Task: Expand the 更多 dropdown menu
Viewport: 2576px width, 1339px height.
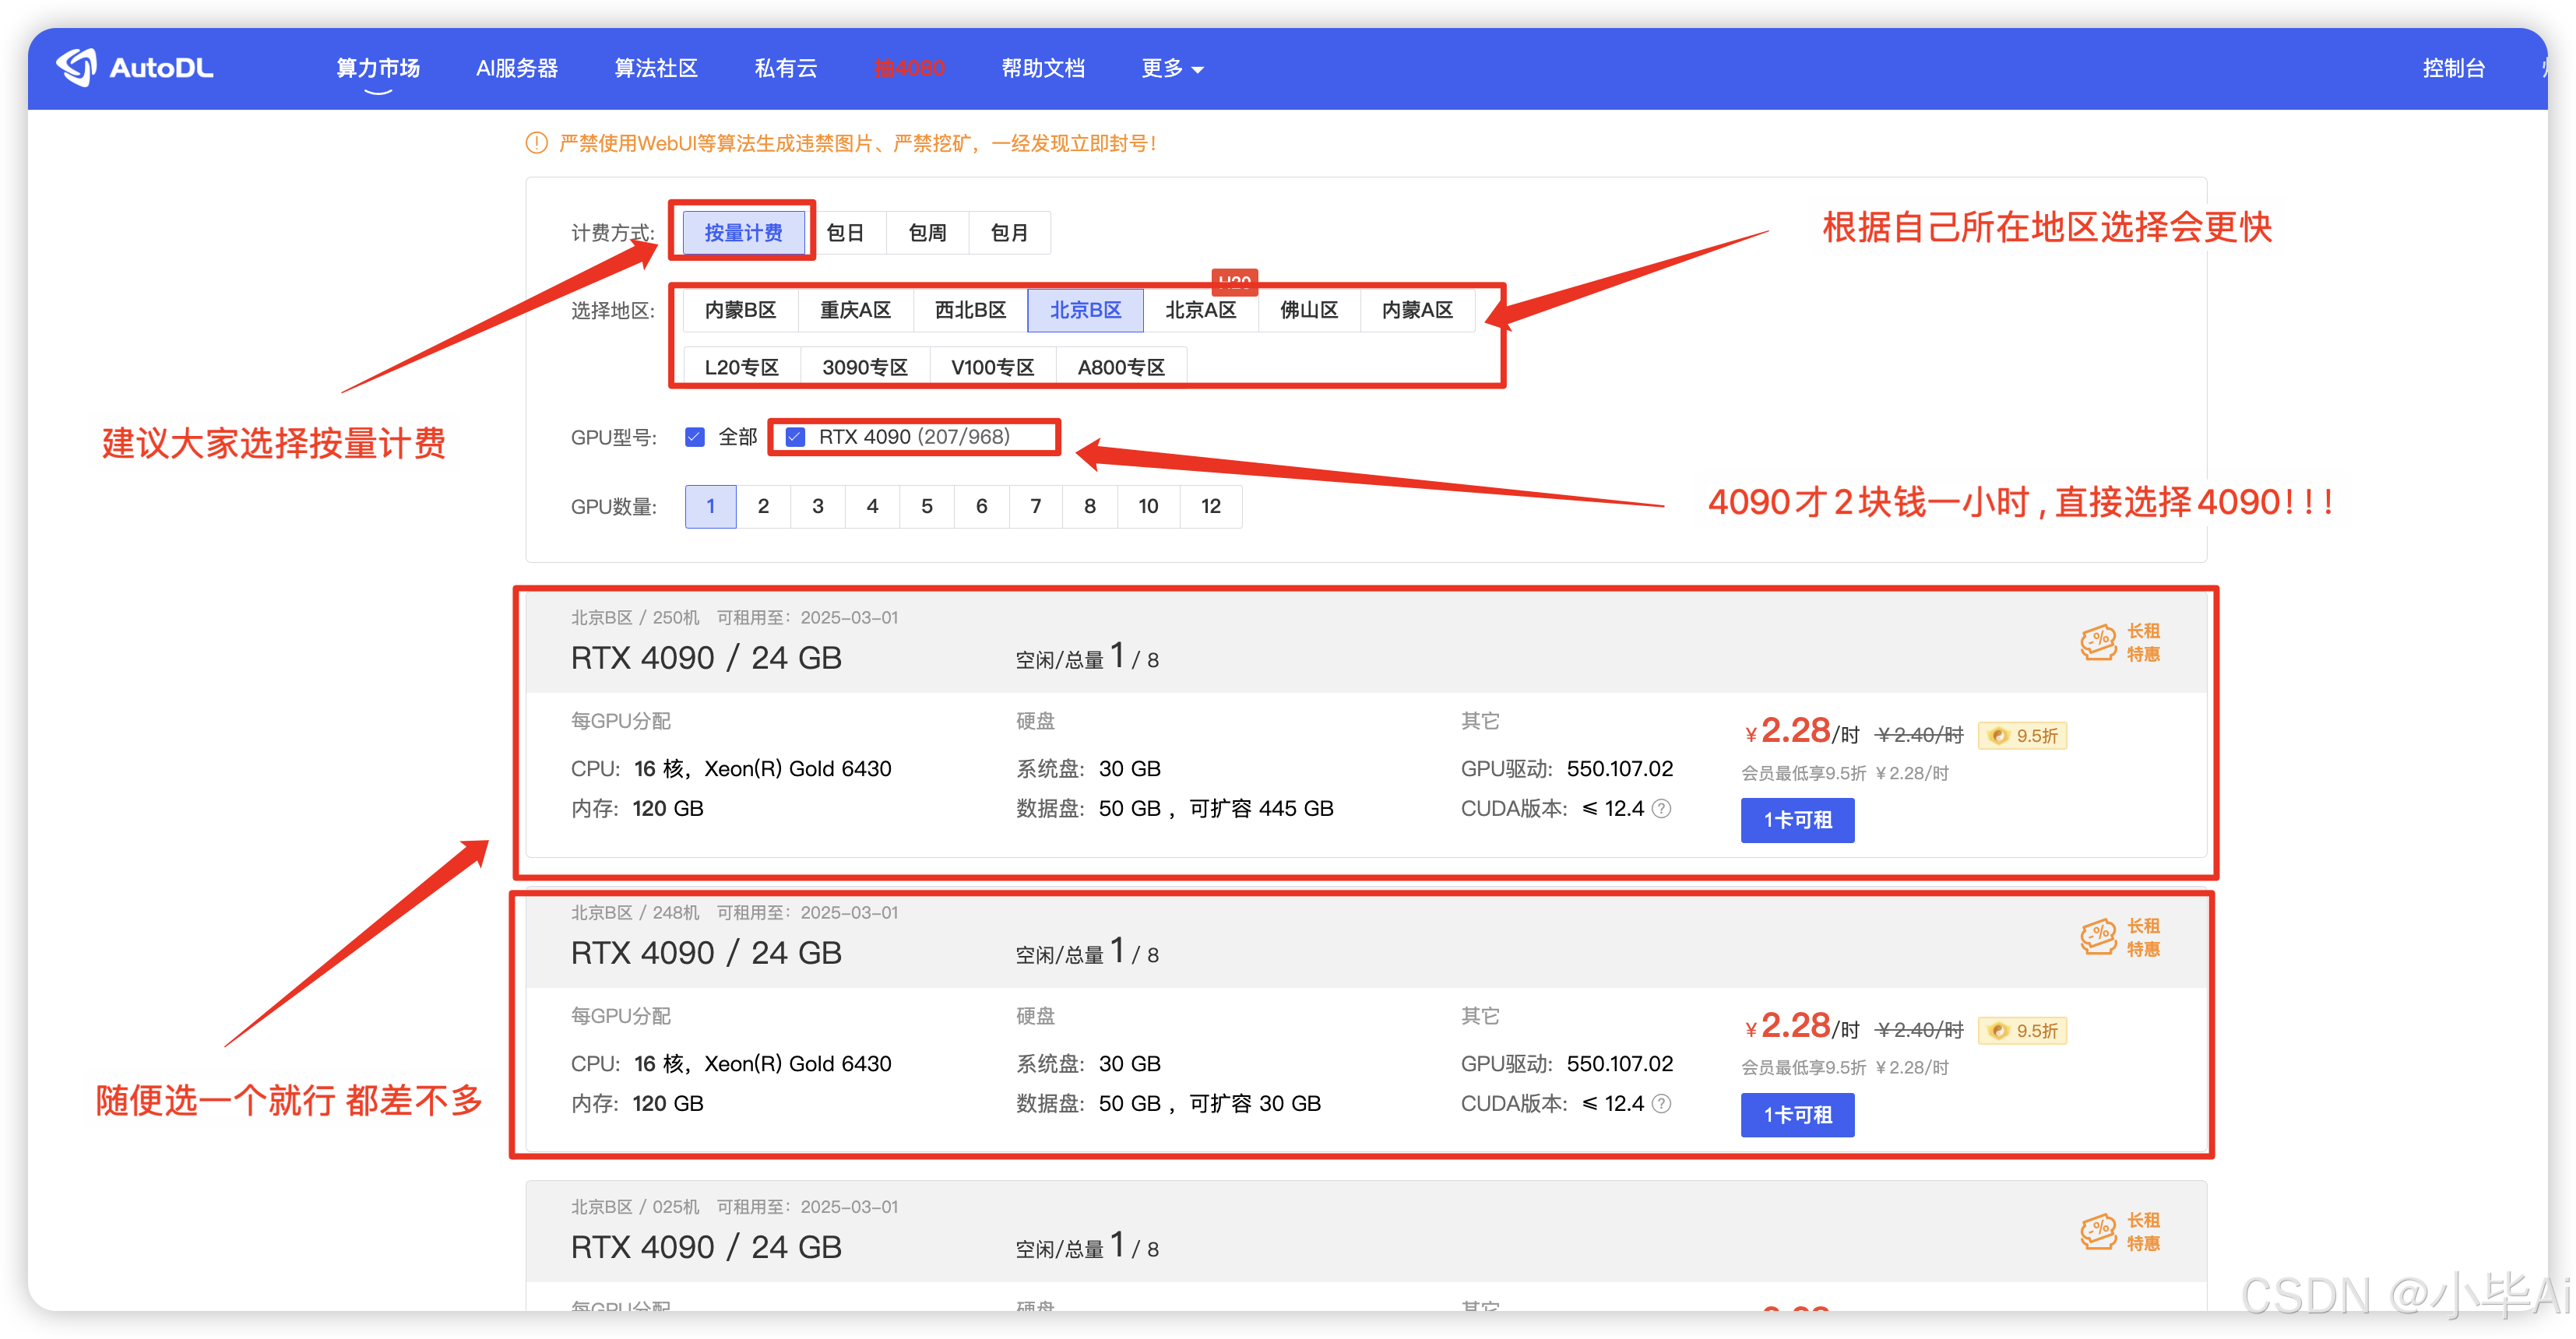Action: click(x=1171, y=68)
